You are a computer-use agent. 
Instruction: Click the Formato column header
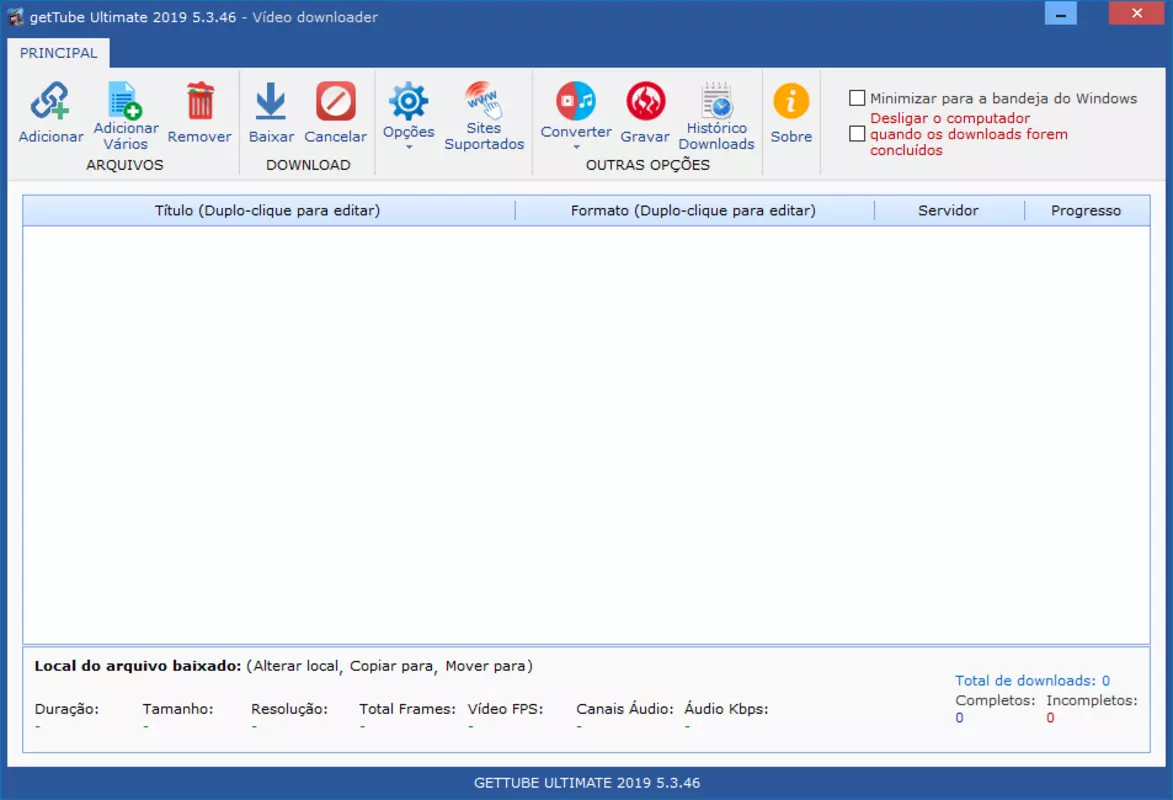click(x=693, y=210)
